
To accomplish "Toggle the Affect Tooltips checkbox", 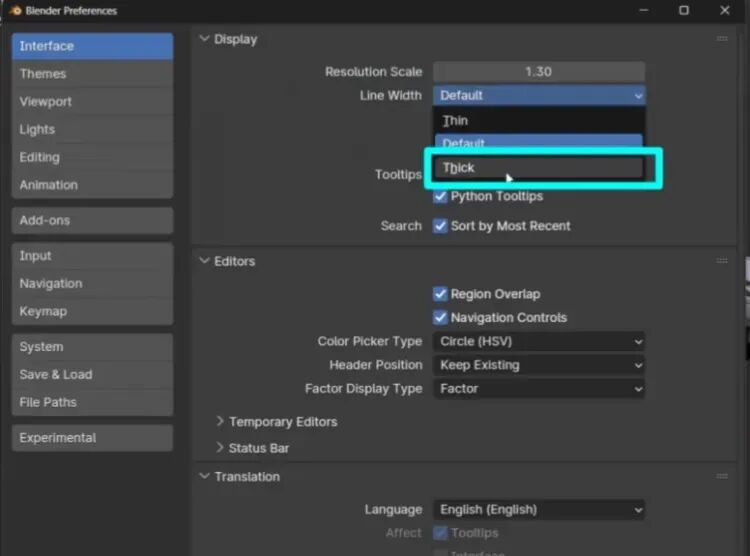I will pos(440,533).
